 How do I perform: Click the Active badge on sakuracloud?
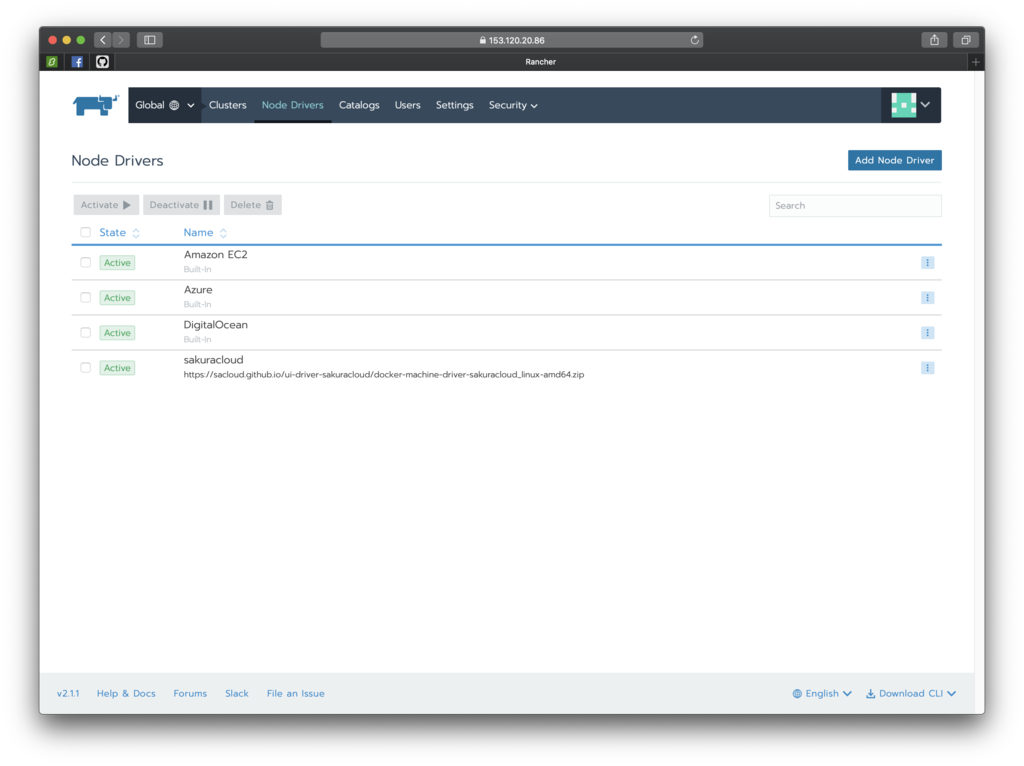click(x=118, y=368)
